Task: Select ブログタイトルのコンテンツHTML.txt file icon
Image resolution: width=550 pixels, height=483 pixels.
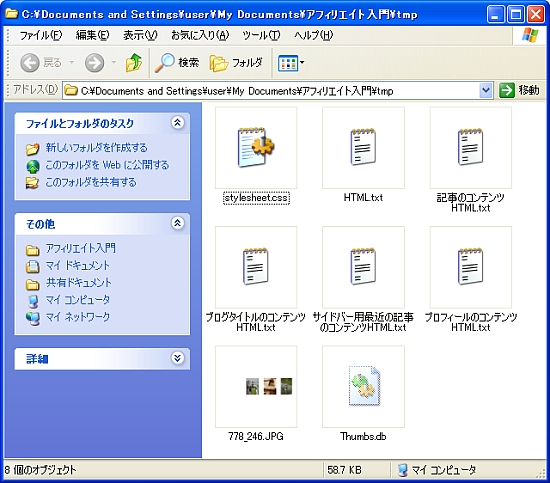Action: pyautogui.click(x=256, y=267)
